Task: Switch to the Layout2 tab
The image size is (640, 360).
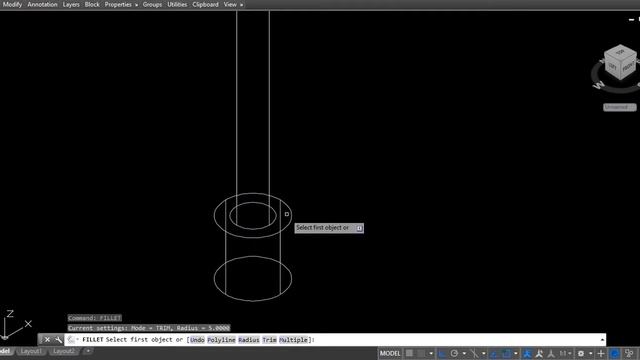Action: [x=64, y=351]
